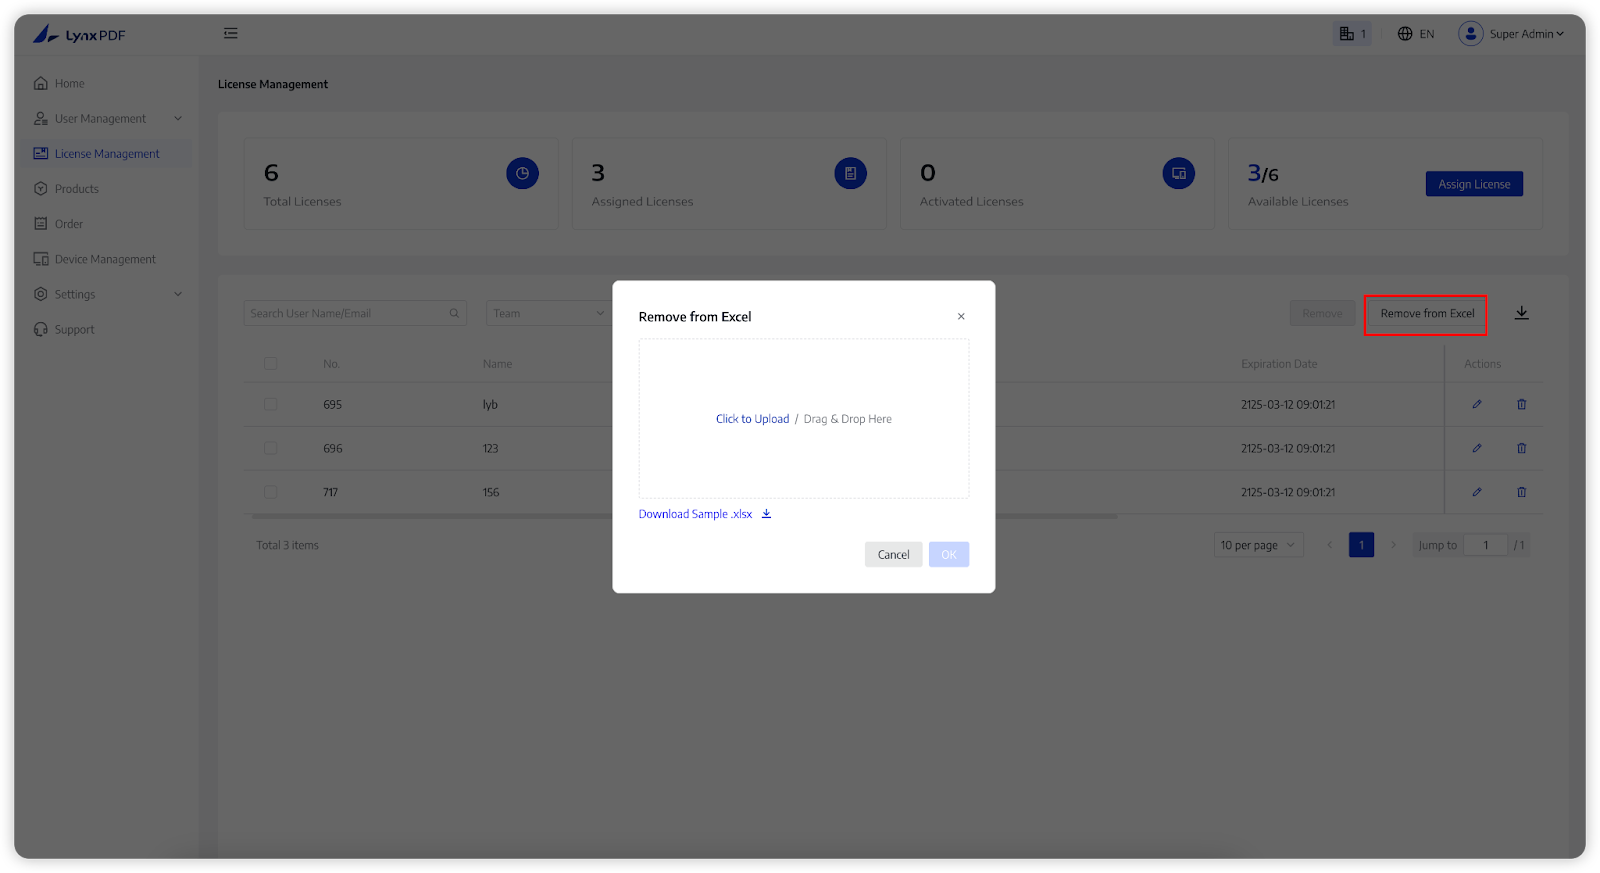Check the checkbox for row 695
Screen dimensions: 1600x873
click(x=271, y=404)
